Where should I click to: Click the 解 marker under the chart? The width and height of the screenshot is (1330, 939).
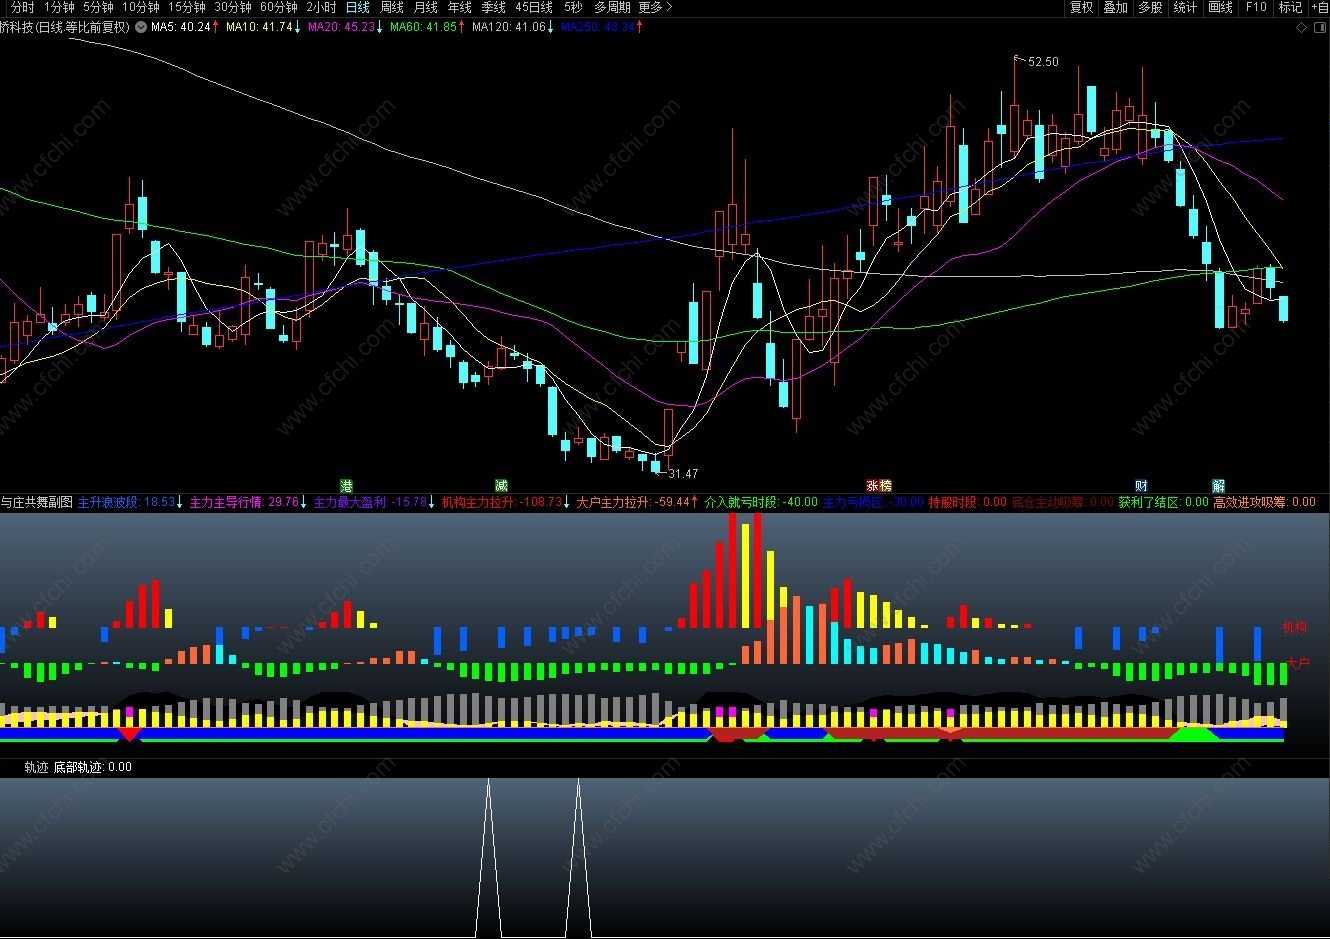[x=1218, y=486]
